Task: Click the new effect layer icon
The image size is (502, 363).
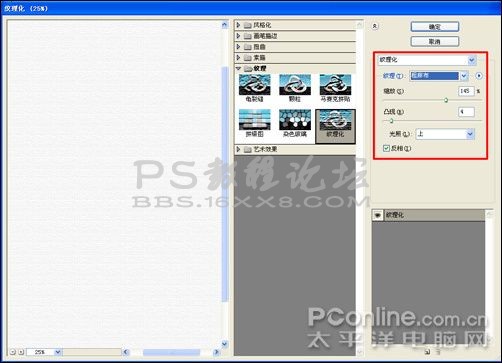Action: [x=428, y=352]
